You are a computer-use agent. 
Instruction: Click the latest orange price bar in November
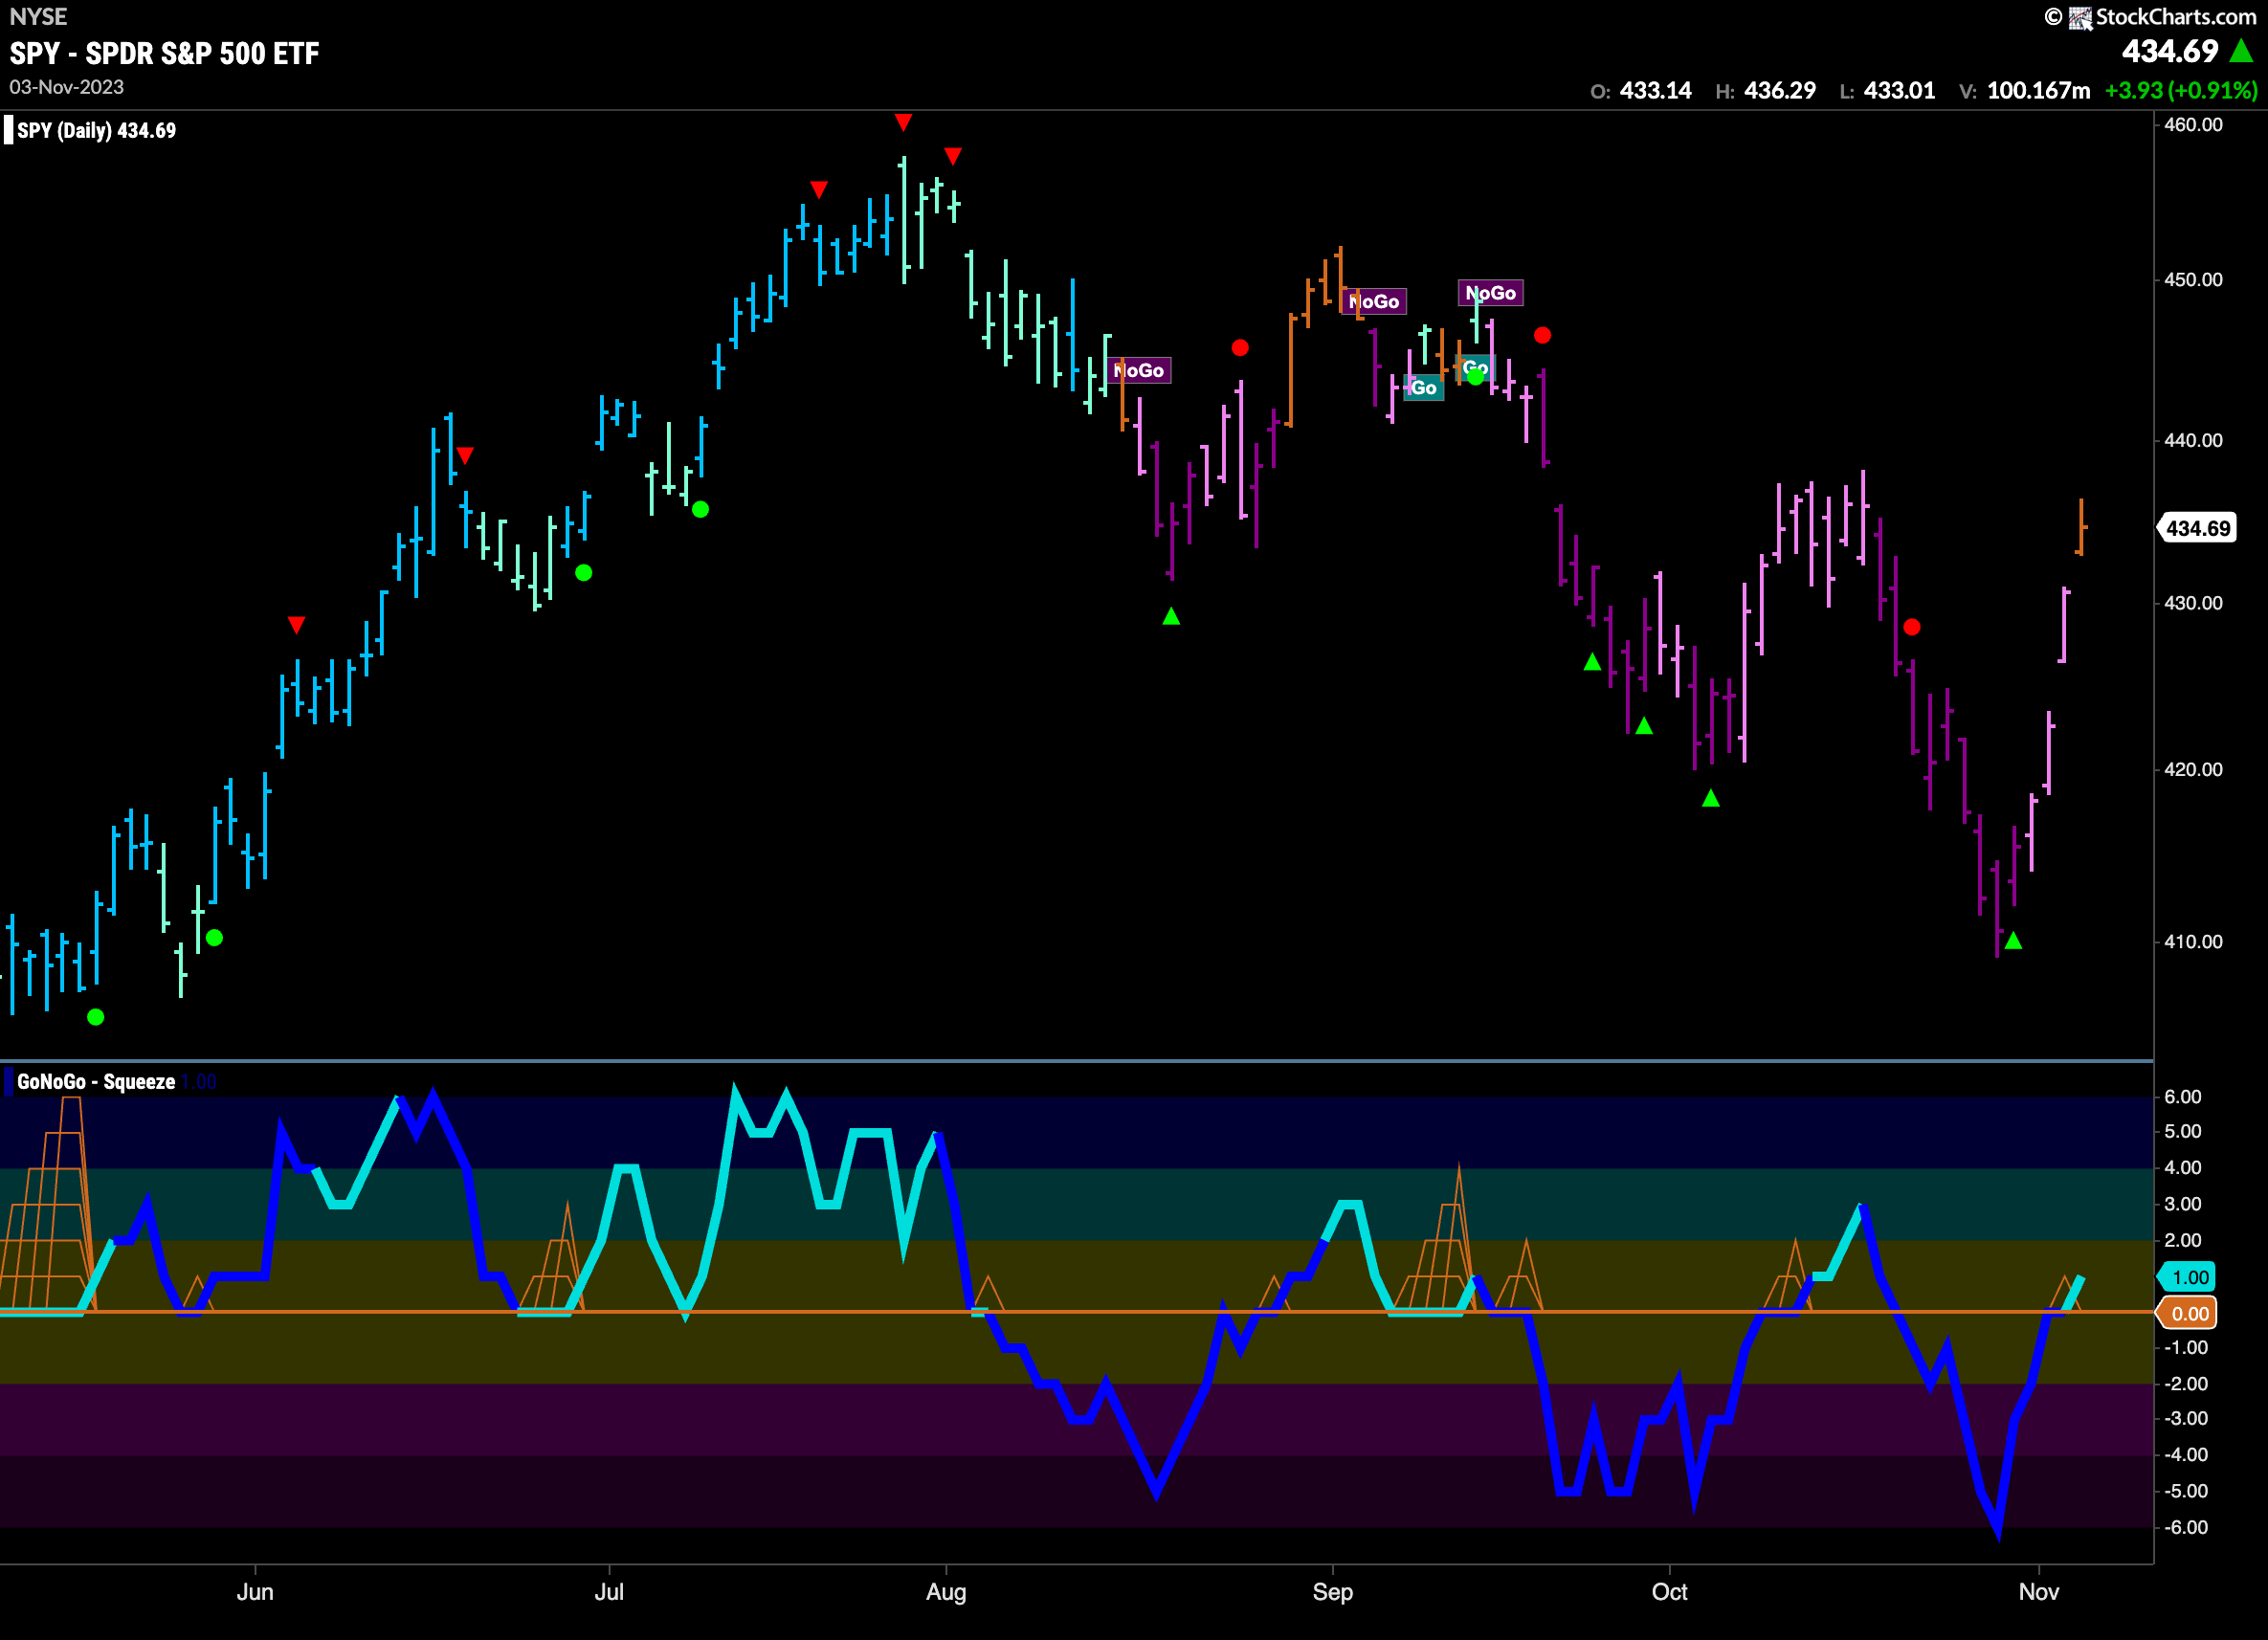coord(2080,526)
